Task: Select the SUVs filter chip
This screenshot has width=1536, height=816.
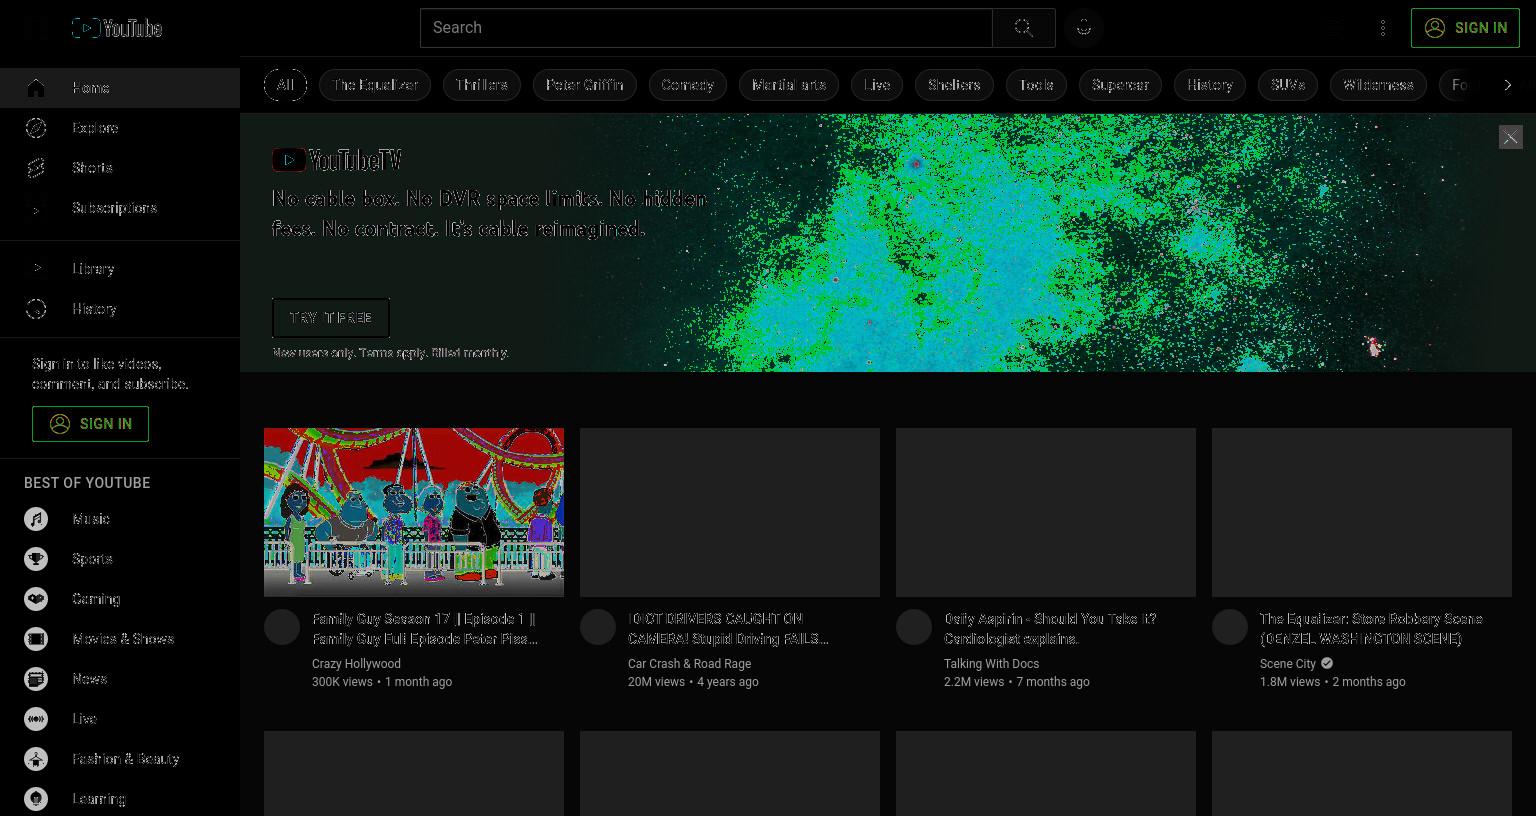Action: point(1288,85)
